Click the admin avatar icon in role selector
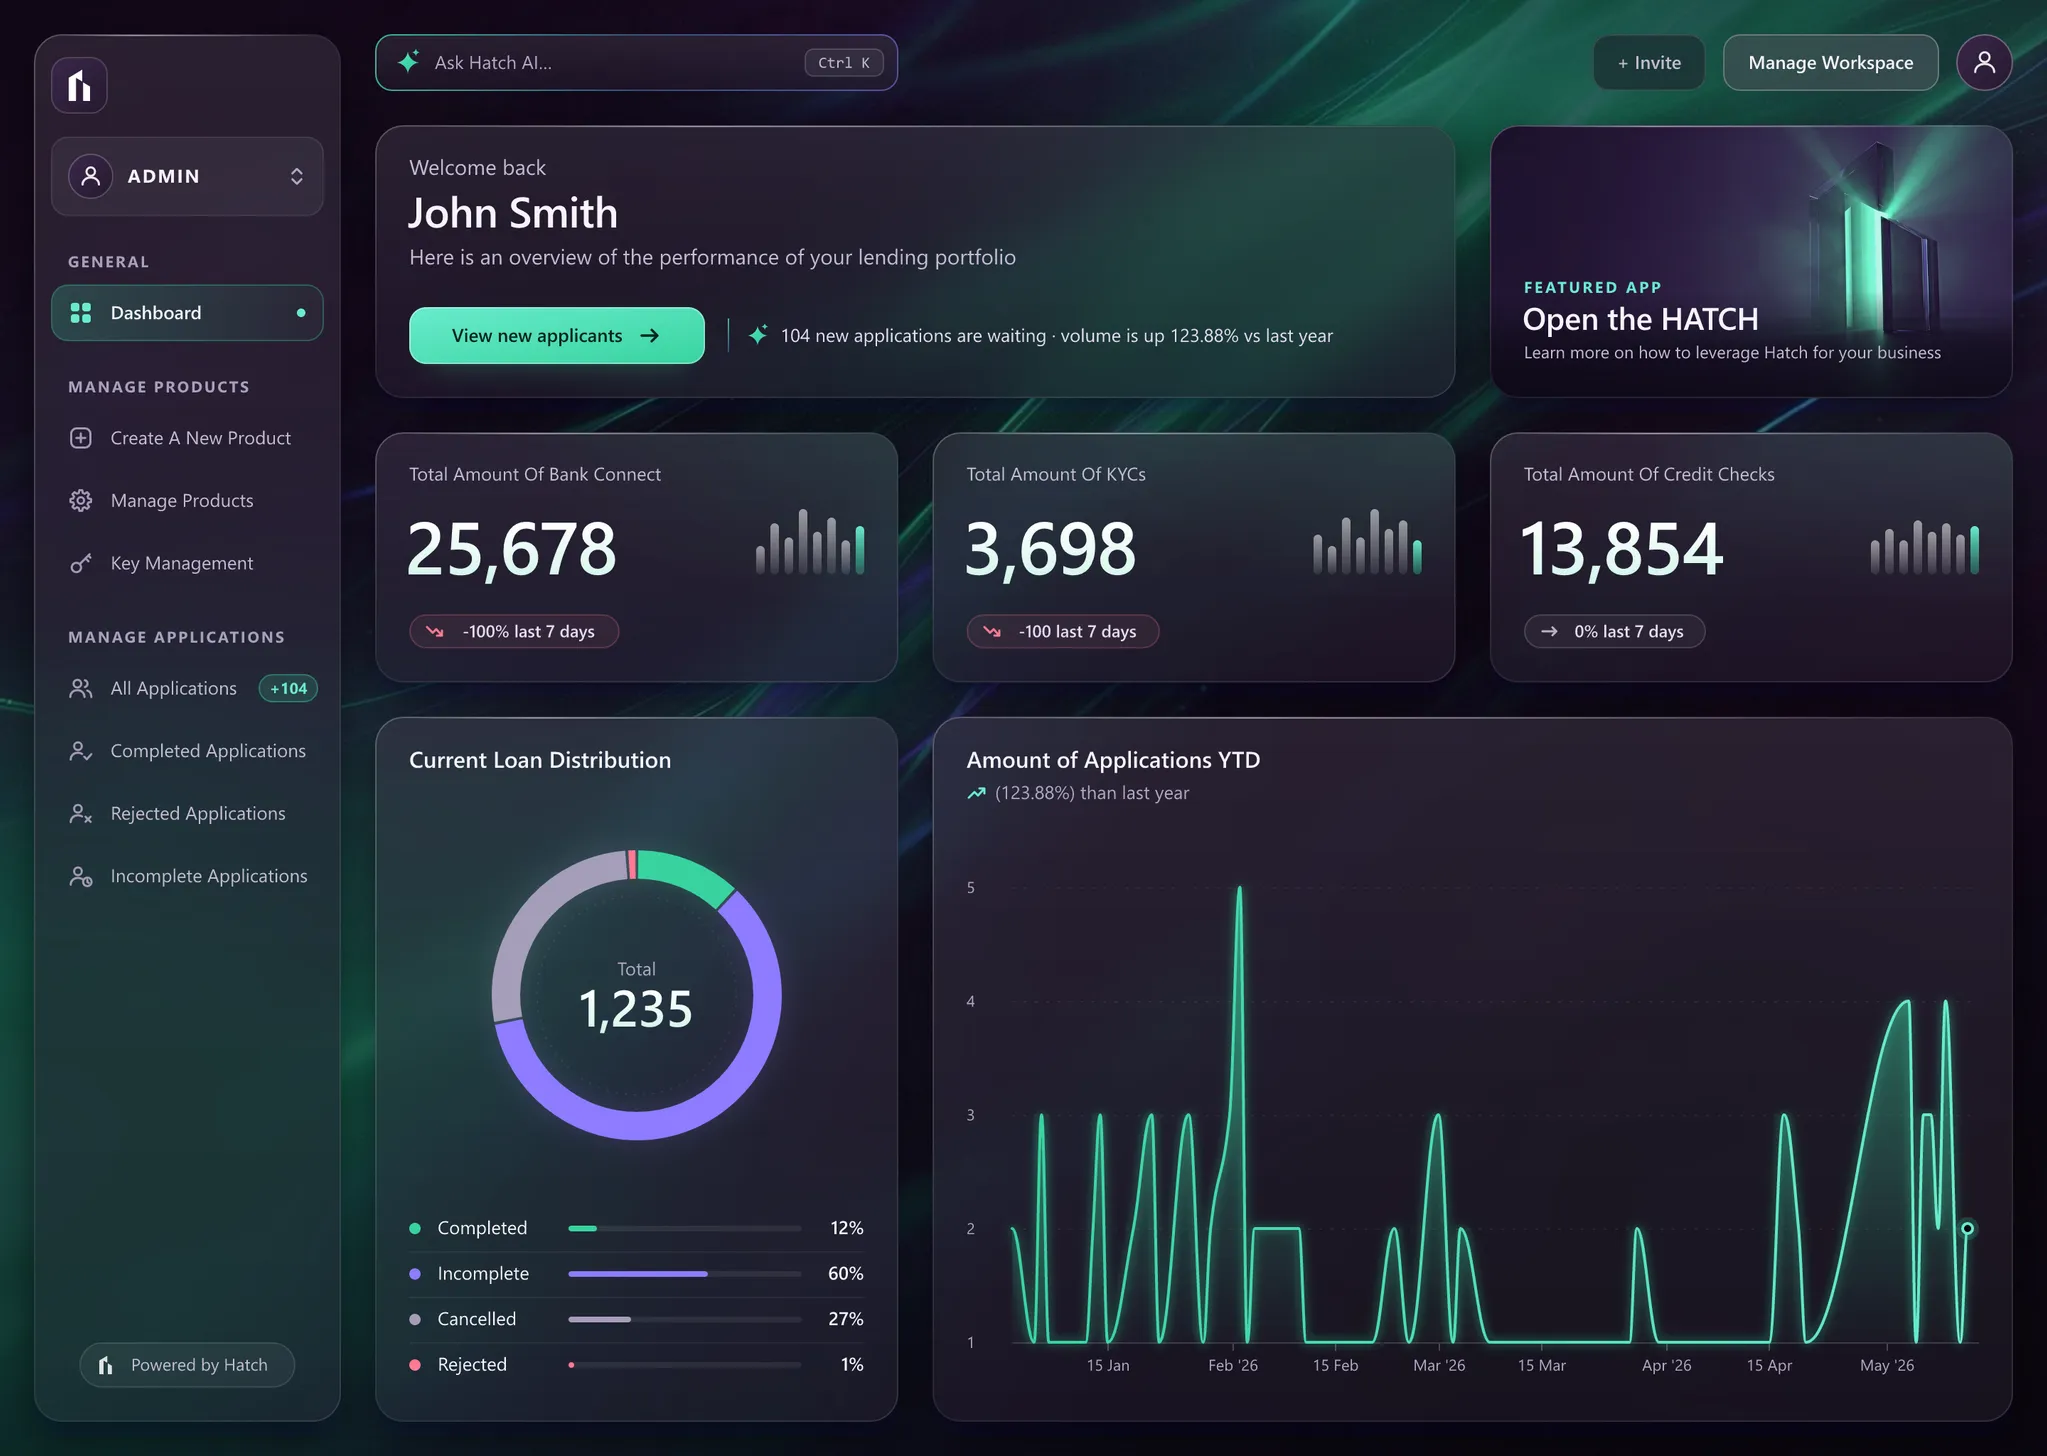 (91, 176)
